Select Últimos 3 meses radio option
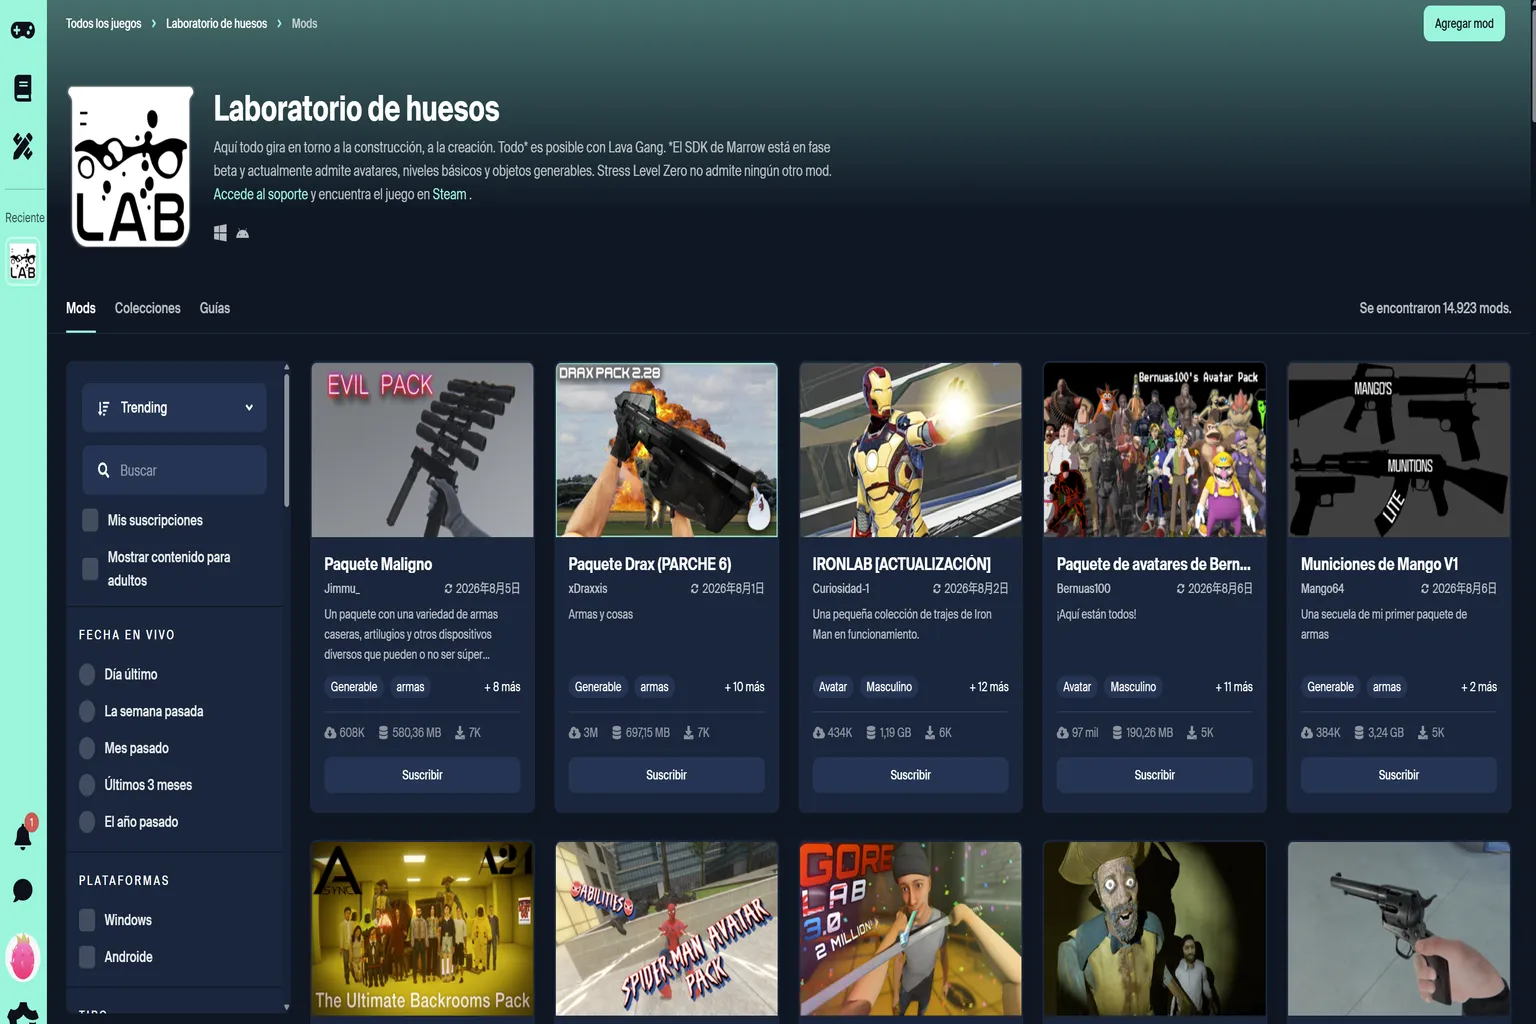This screenshot has width=1536, height=1024. [87, 785]
